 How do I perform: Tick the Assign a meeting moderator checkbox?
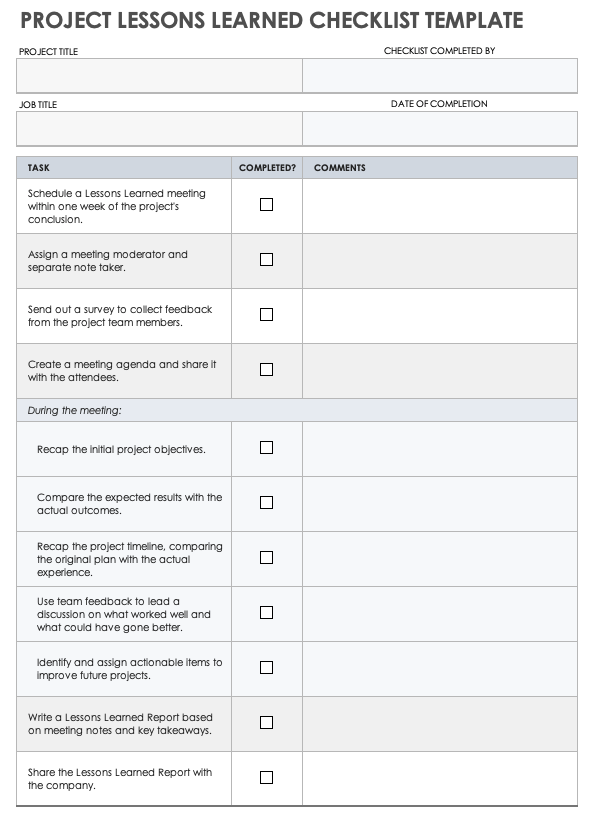266,259
